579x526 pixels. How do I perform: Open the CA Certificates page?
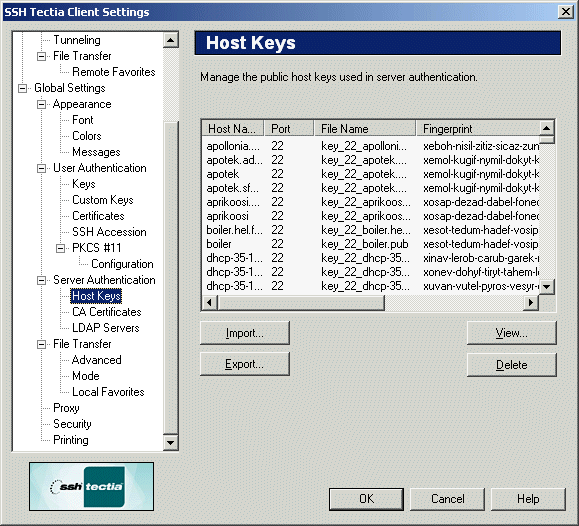(107, 312)
